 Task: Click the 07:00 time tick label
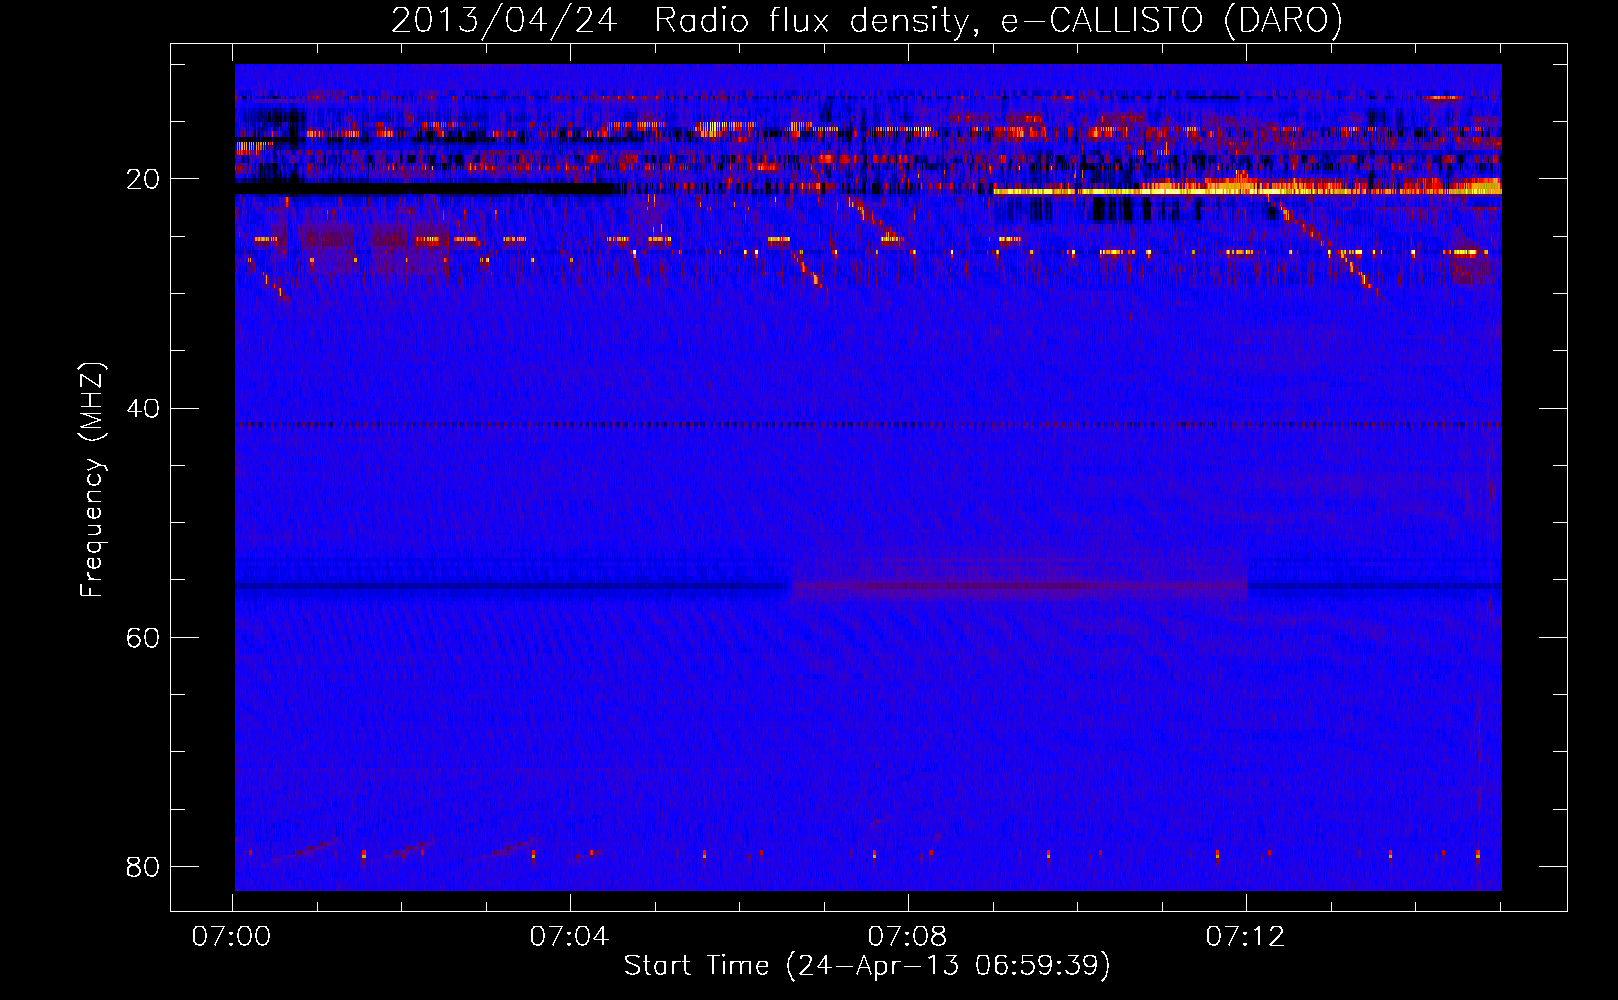[x=232, y=937]
